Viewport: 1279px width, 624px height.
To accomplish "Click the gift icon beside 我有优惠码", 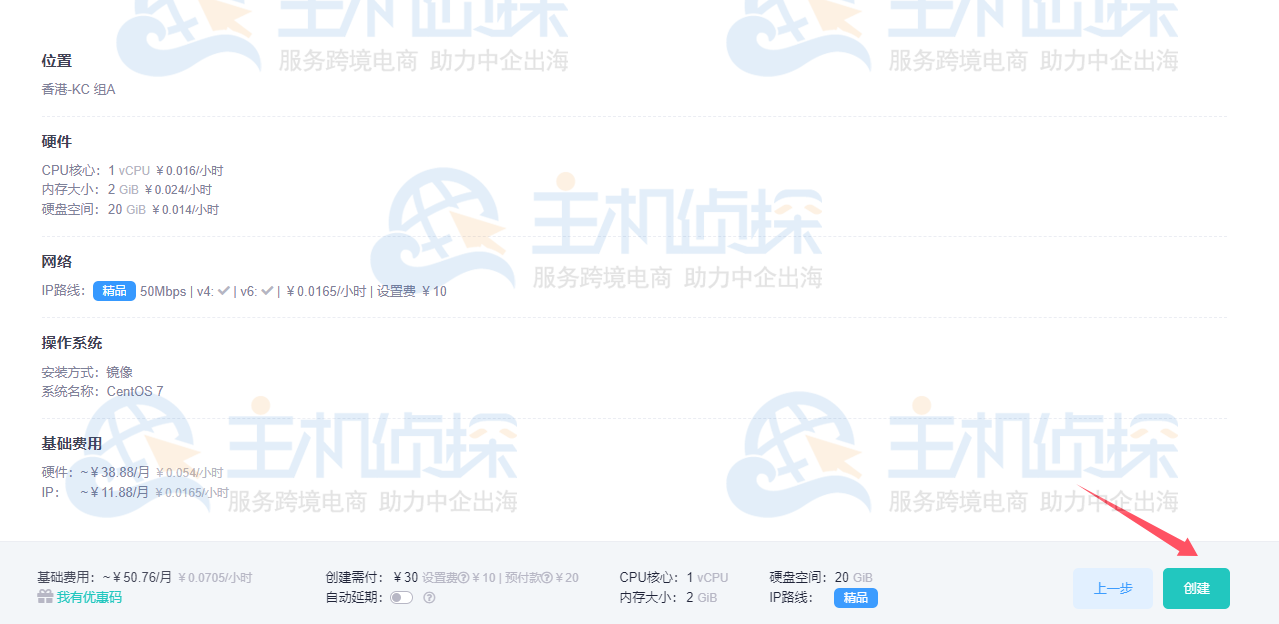I will [x=45, y=597].
